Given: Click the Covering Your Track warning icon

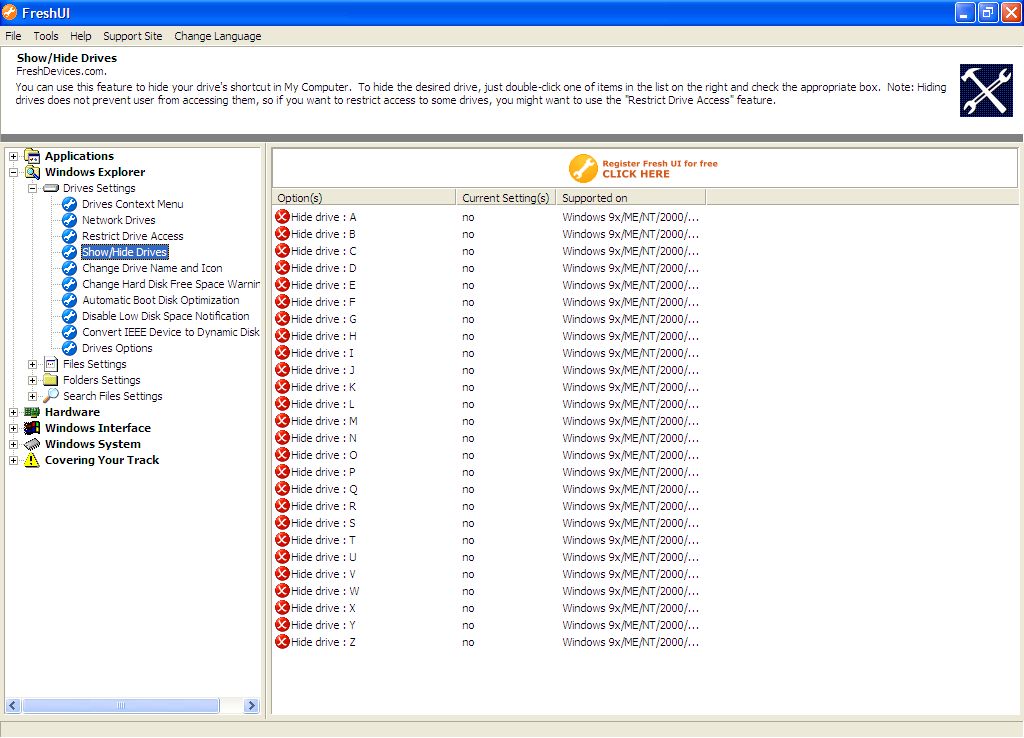Looking at the screenshot, I should 32,460.
